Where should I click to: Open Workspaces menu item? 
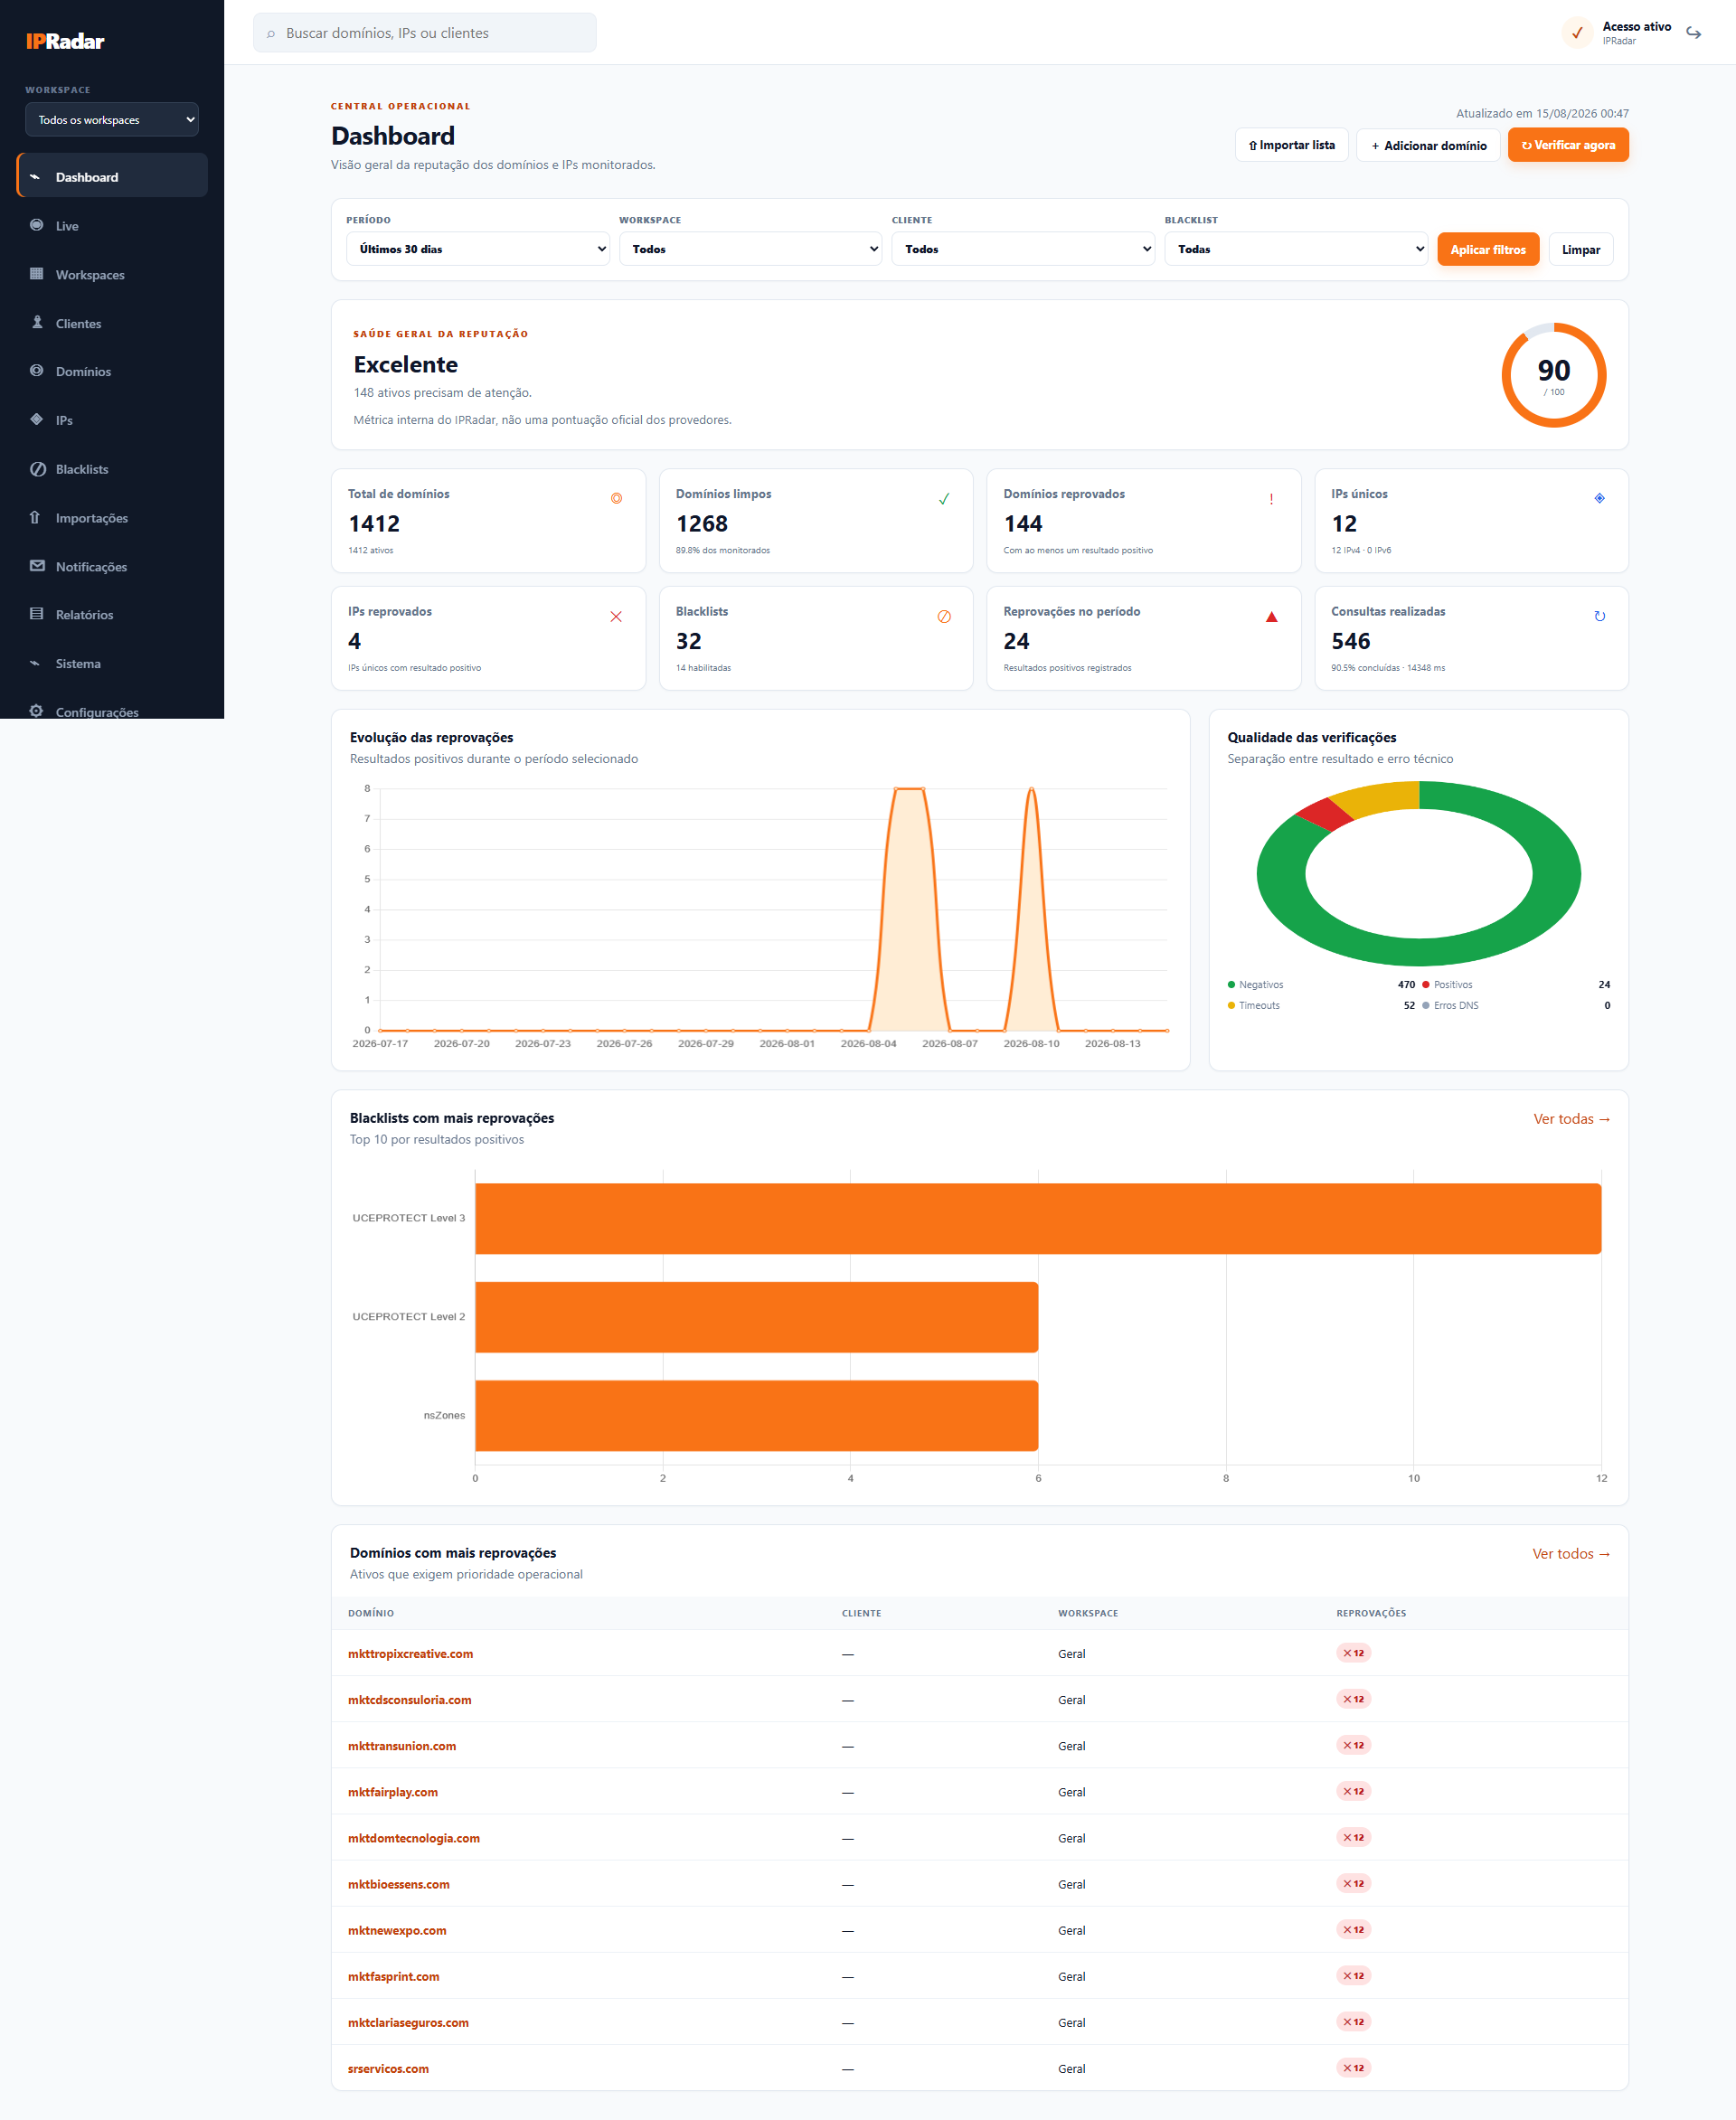tap(112, 274)
